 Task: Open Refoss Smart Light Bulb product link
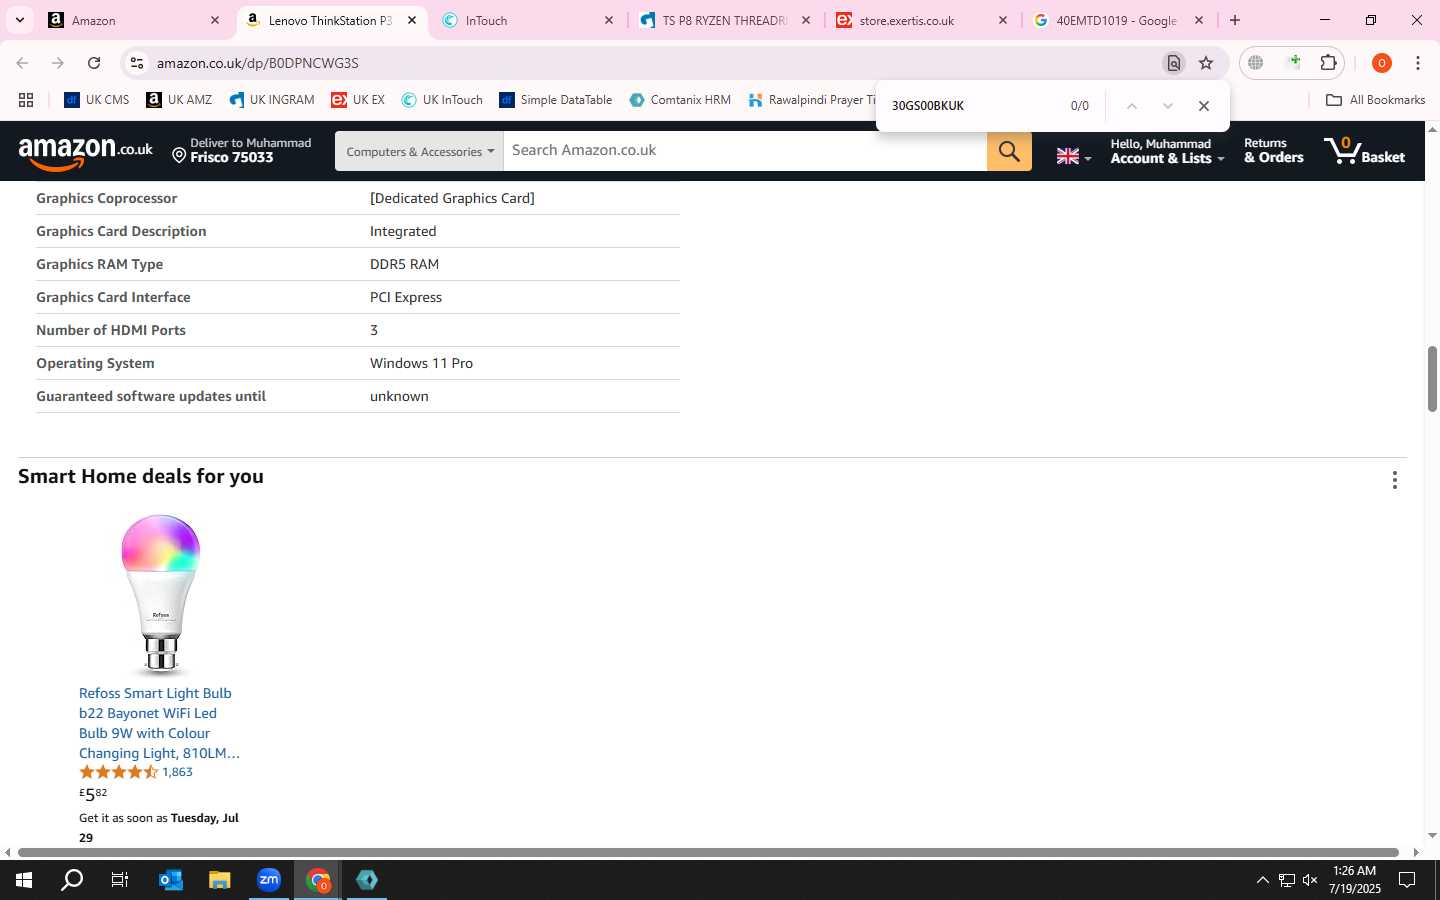(160, 723)
